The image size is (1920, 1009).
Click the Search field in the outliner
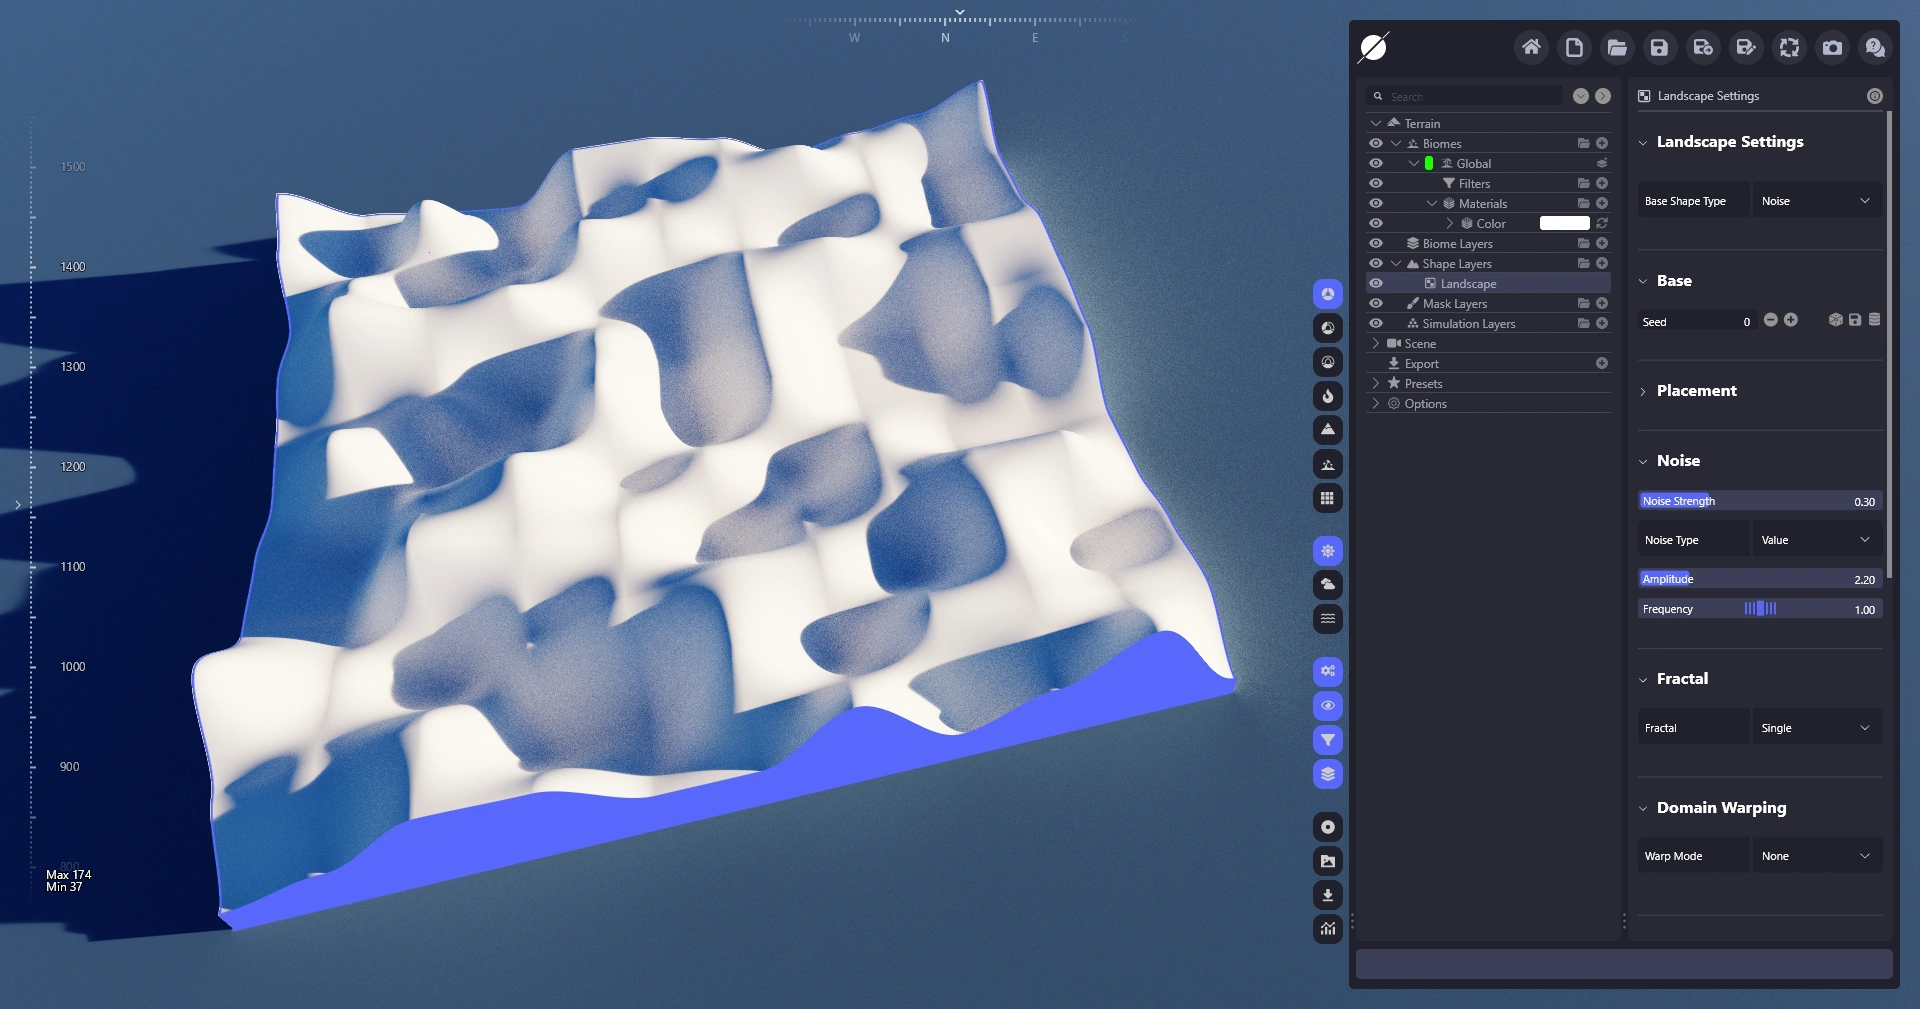(1471, 97)
